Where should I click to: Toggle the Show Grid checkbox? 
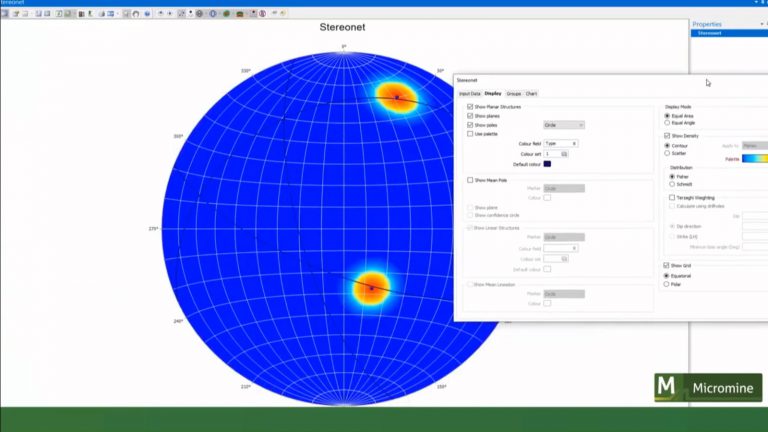667,265
